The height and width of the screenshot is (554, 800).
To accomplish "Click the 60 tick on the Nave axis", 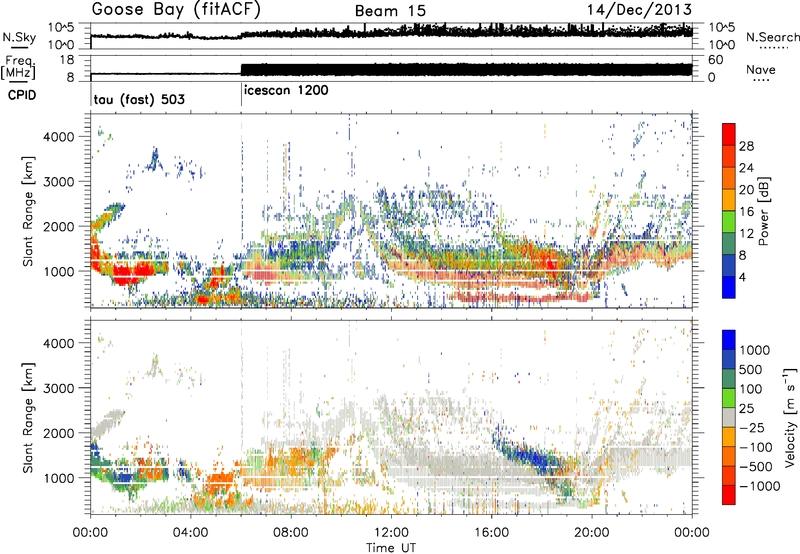I will coord(715,60).
